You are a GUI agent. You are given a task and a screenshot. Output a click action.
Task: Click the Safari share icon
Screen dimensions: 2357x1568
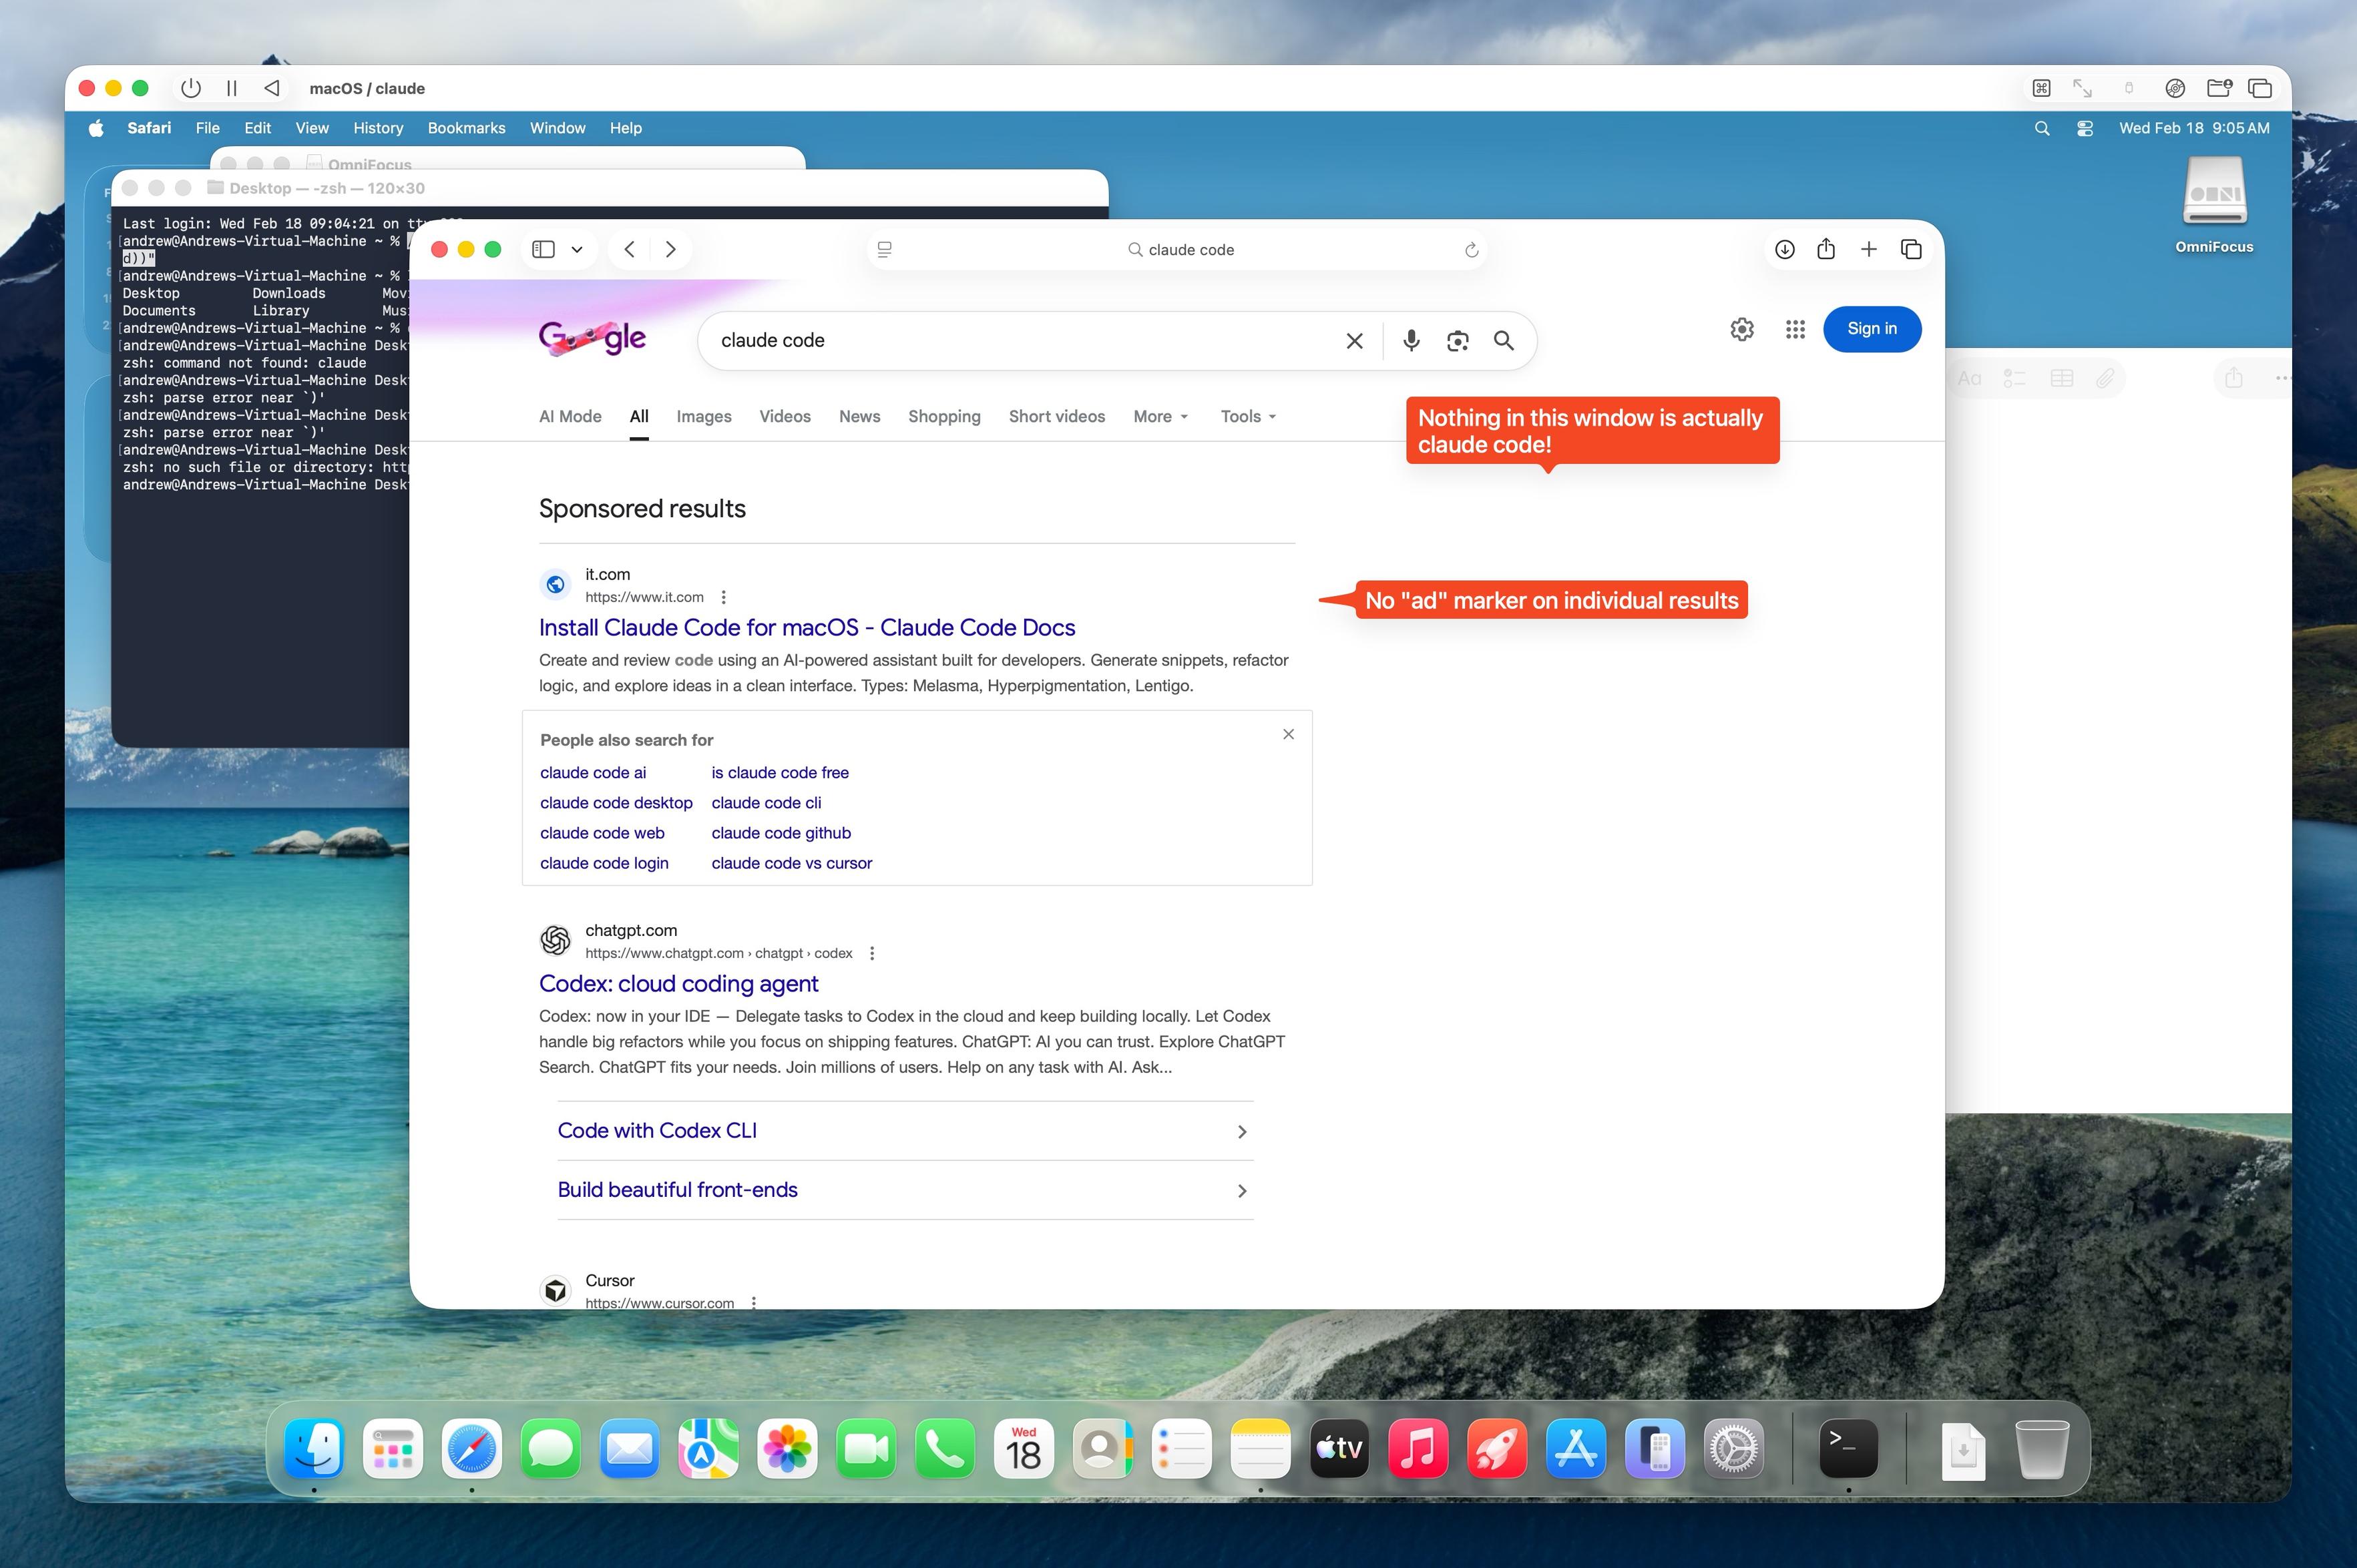click(x=1826, y=248)
